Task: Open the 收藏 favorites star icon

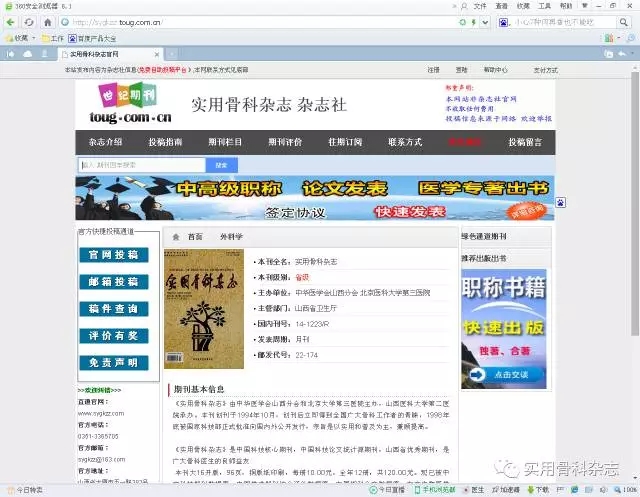Action: (x=9, y=38)
